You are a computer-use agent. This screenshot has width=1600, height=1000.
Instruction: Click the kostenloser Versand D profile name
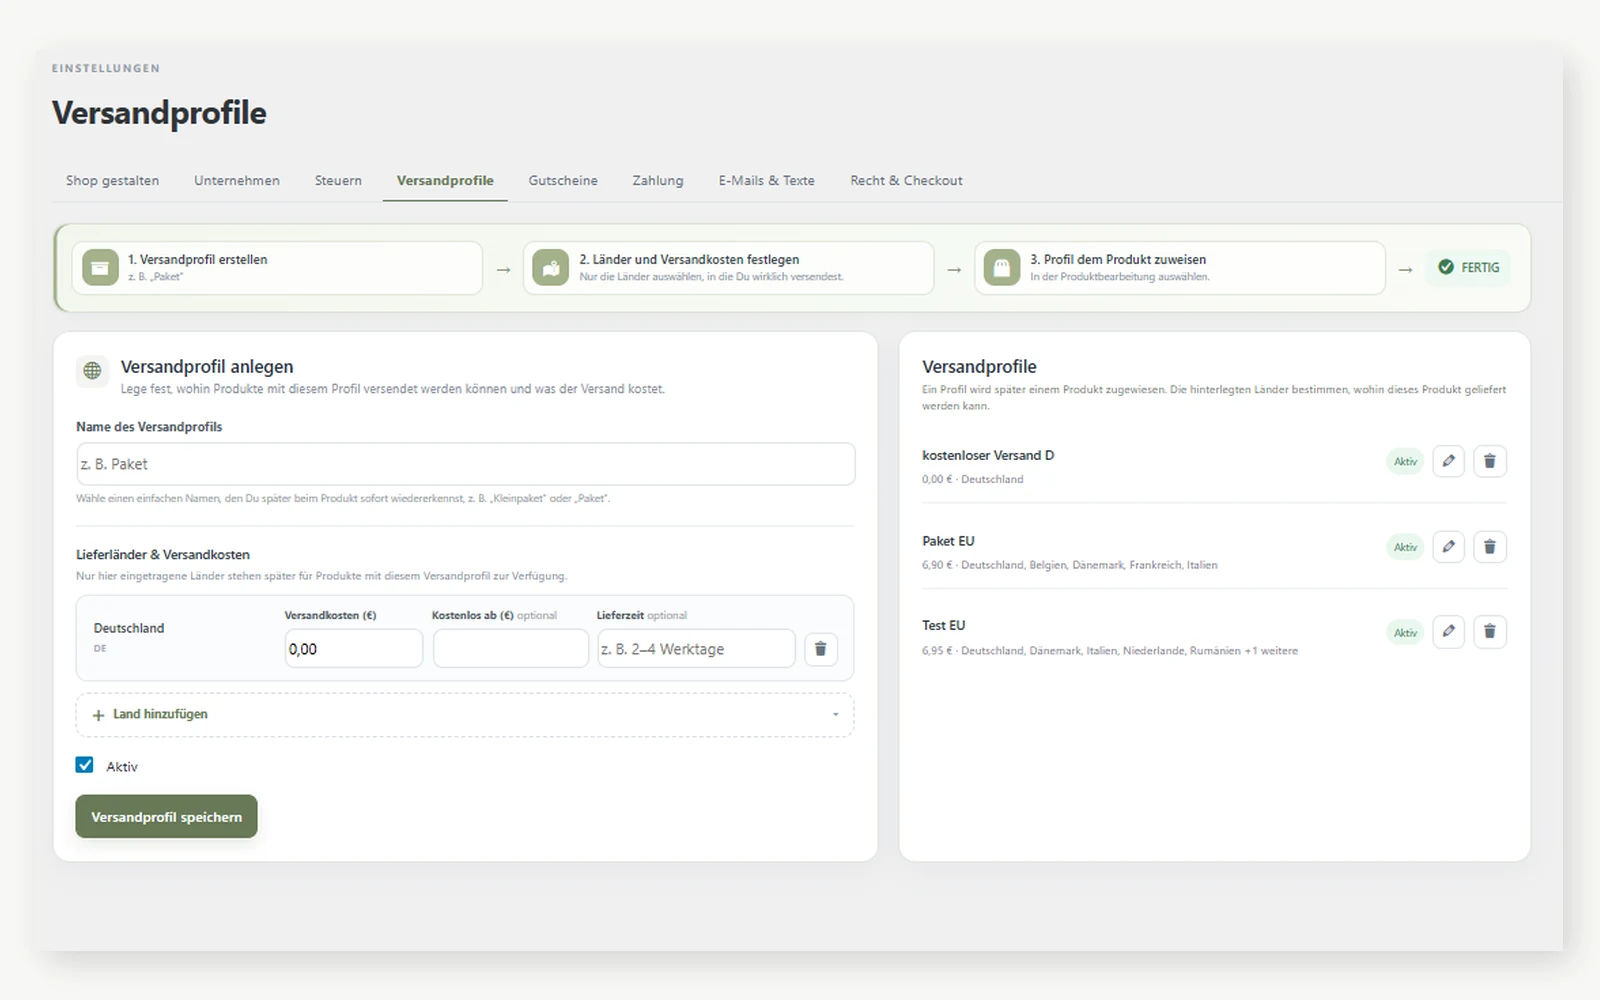(988, 455)
